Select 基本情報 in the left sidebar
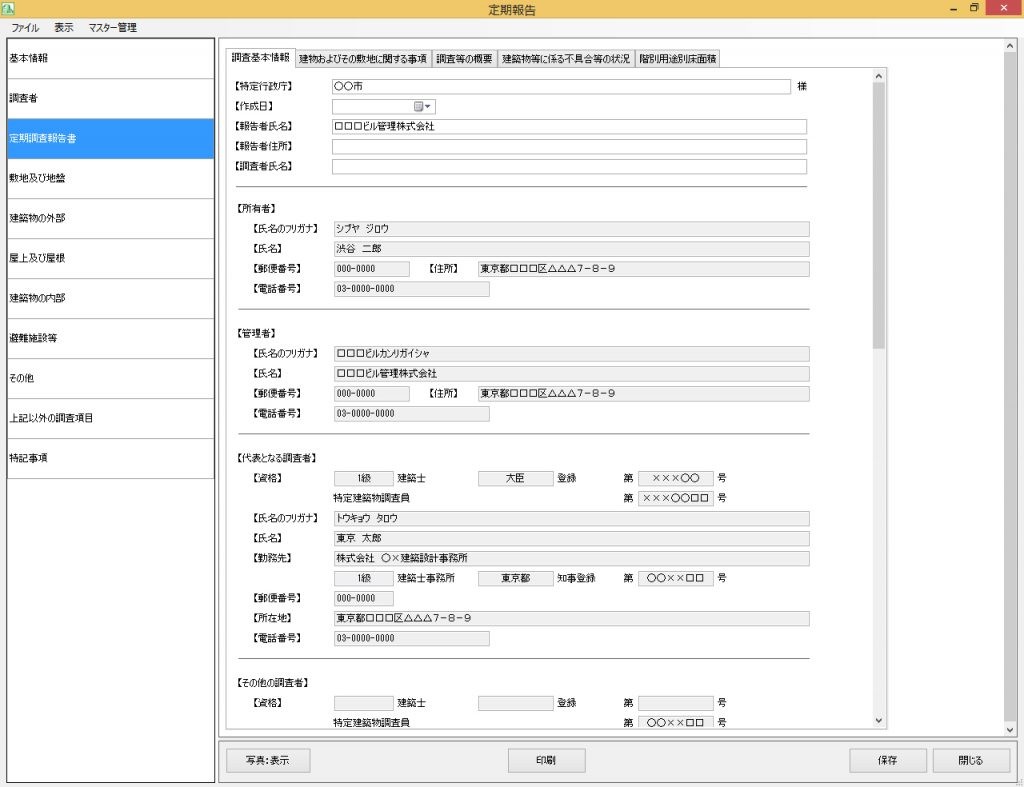The width and height of the screenshot is (1024, 787). coord(110,59)
